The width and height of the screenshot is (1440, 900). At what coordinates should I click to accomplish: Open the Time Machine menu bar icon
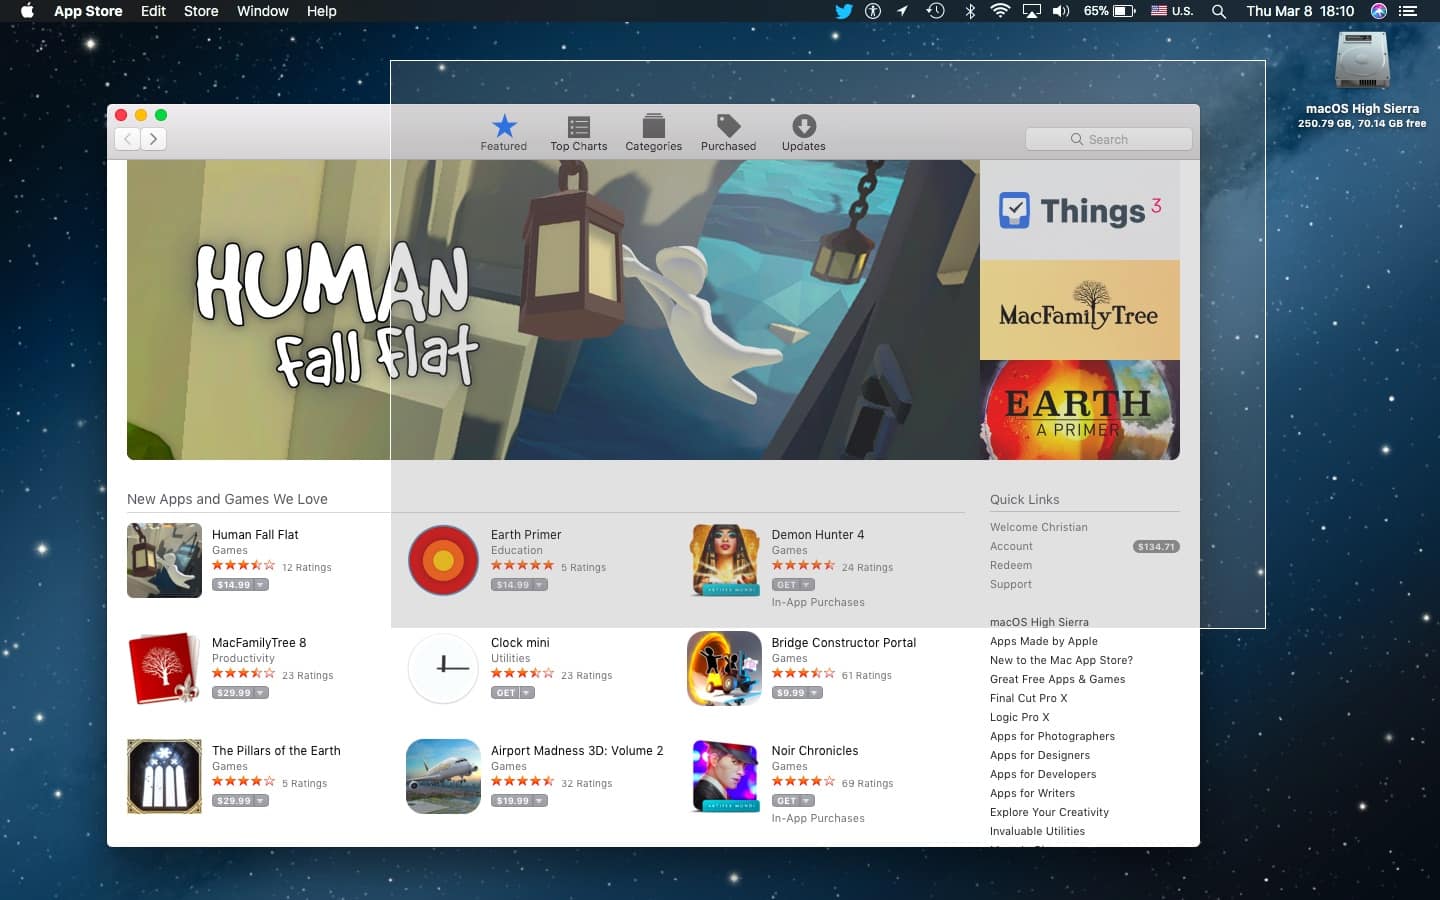(935, 11)
